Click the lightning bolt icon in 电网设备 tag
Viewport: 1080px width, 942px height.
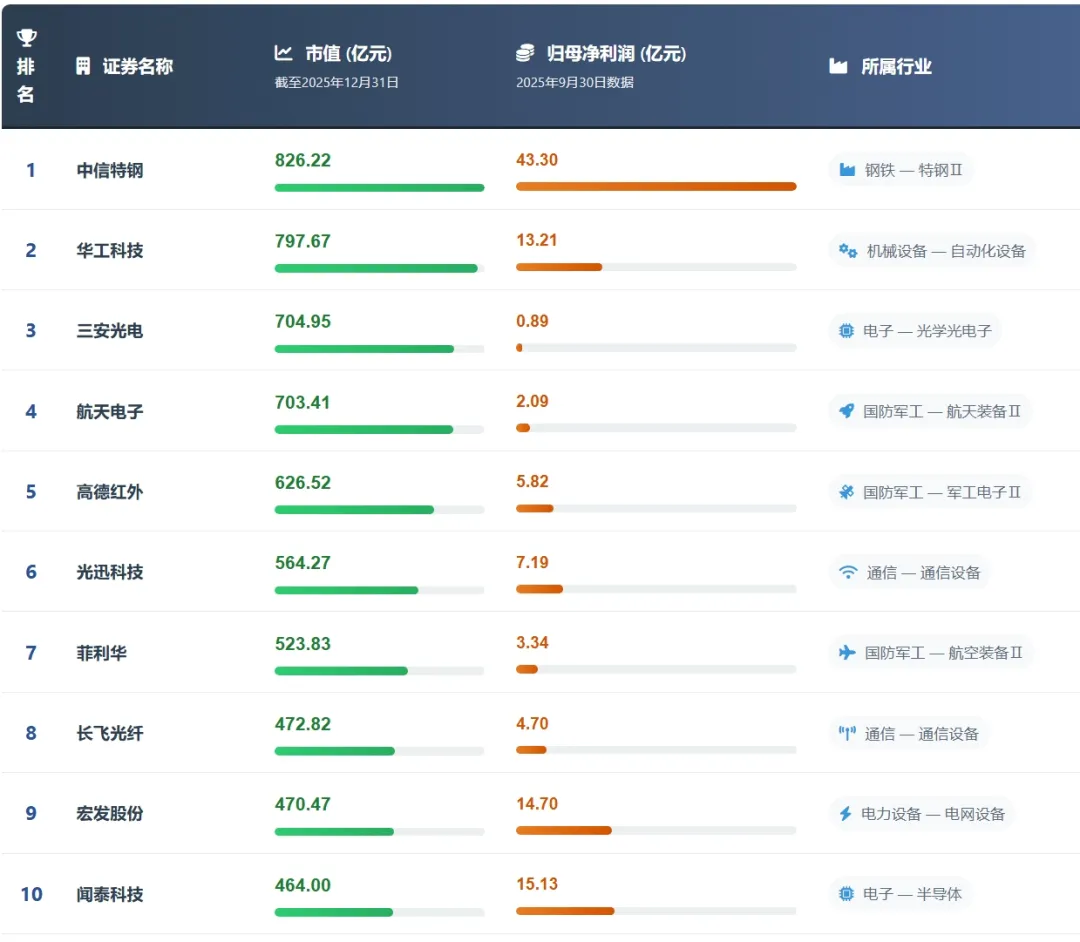pyautogui.click(x=846, y=814)
